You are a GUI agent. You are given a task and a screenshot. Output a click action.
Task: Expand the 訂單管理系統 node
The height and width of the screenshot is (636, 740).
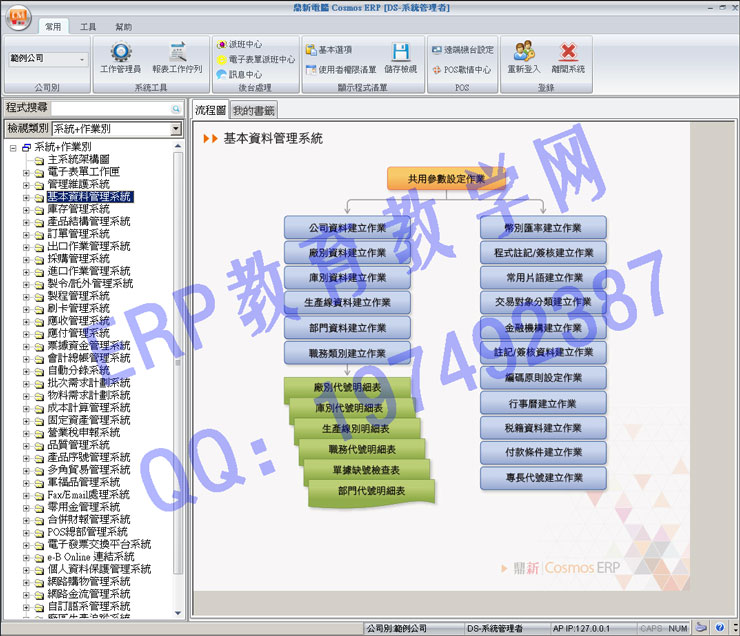point(26,235)
